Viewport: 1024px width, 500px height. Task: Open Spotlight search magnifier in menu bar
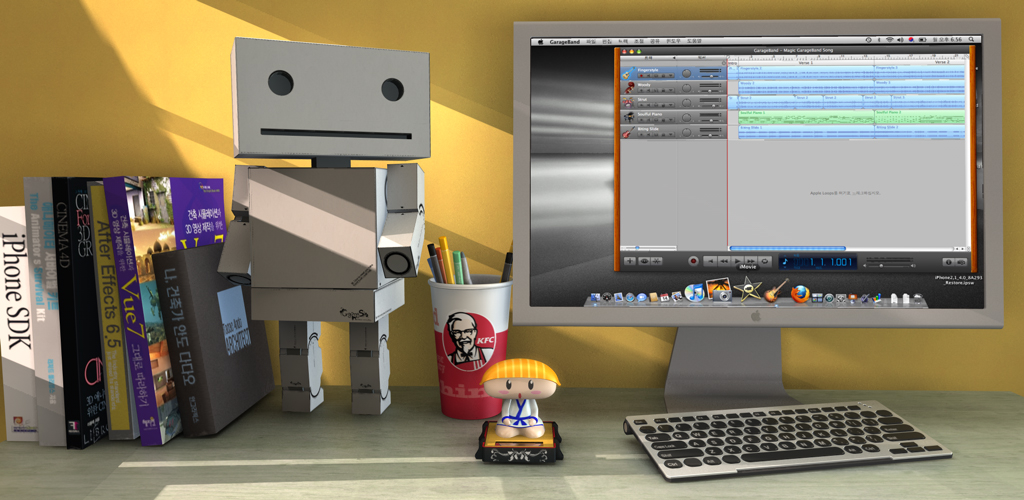971,40
